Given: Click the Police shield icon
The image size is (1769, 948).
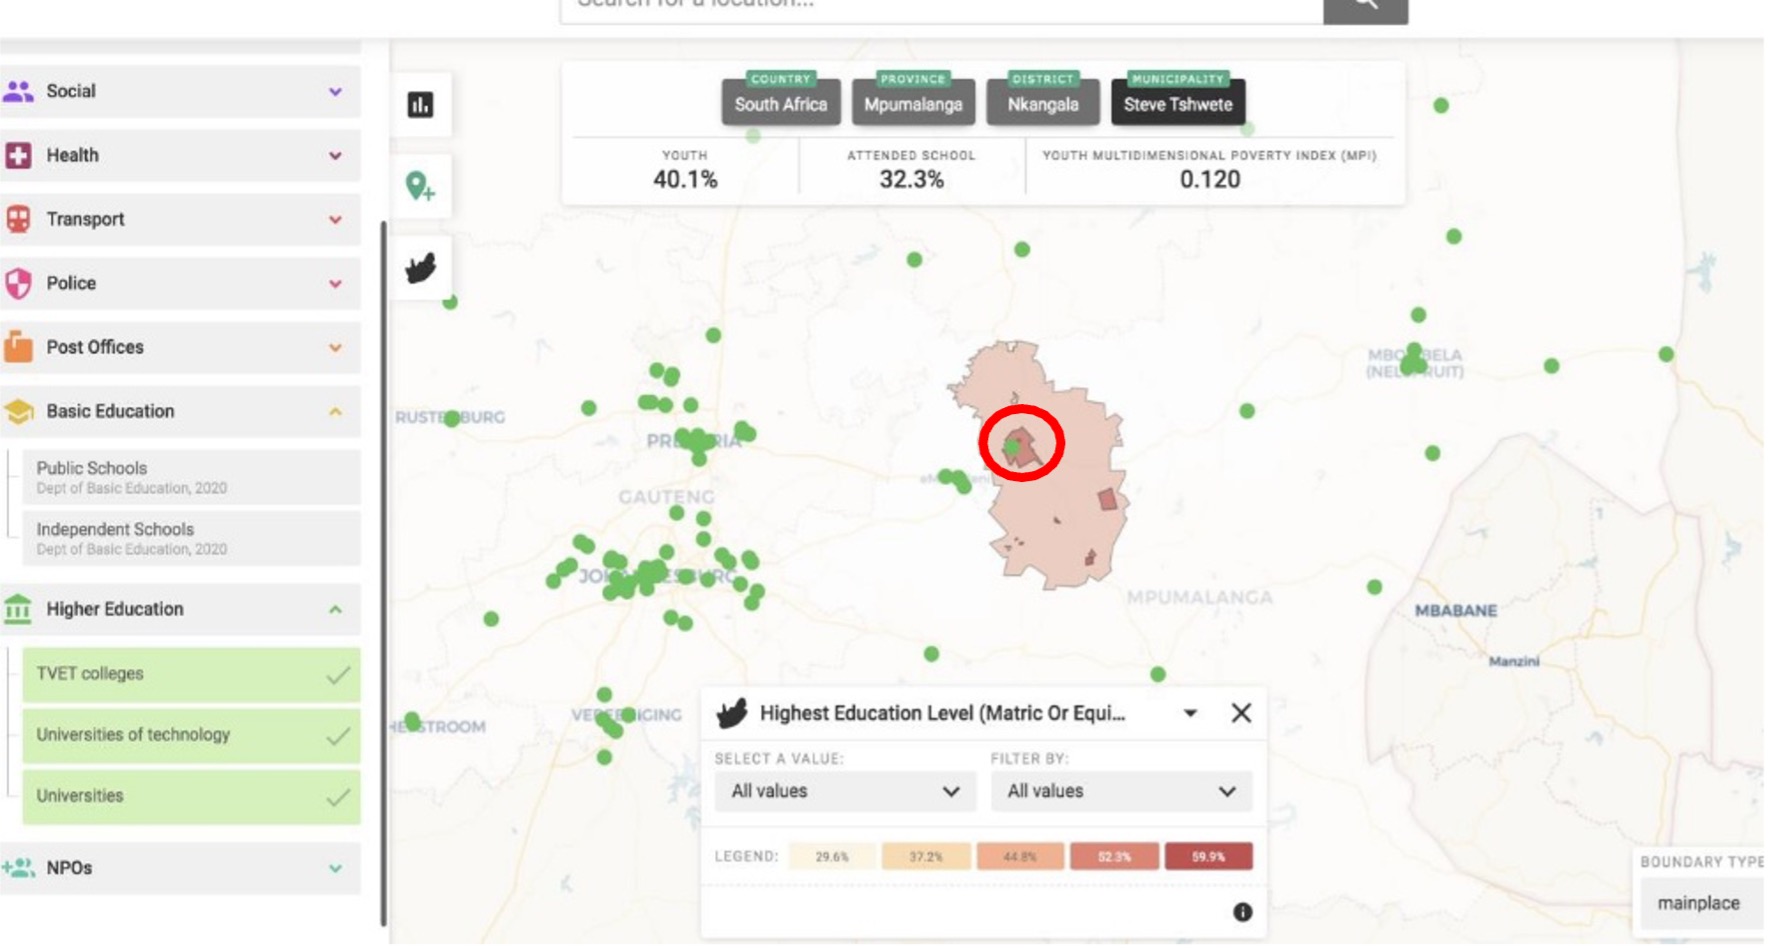Looking at the screenshot, I should 18,283.
